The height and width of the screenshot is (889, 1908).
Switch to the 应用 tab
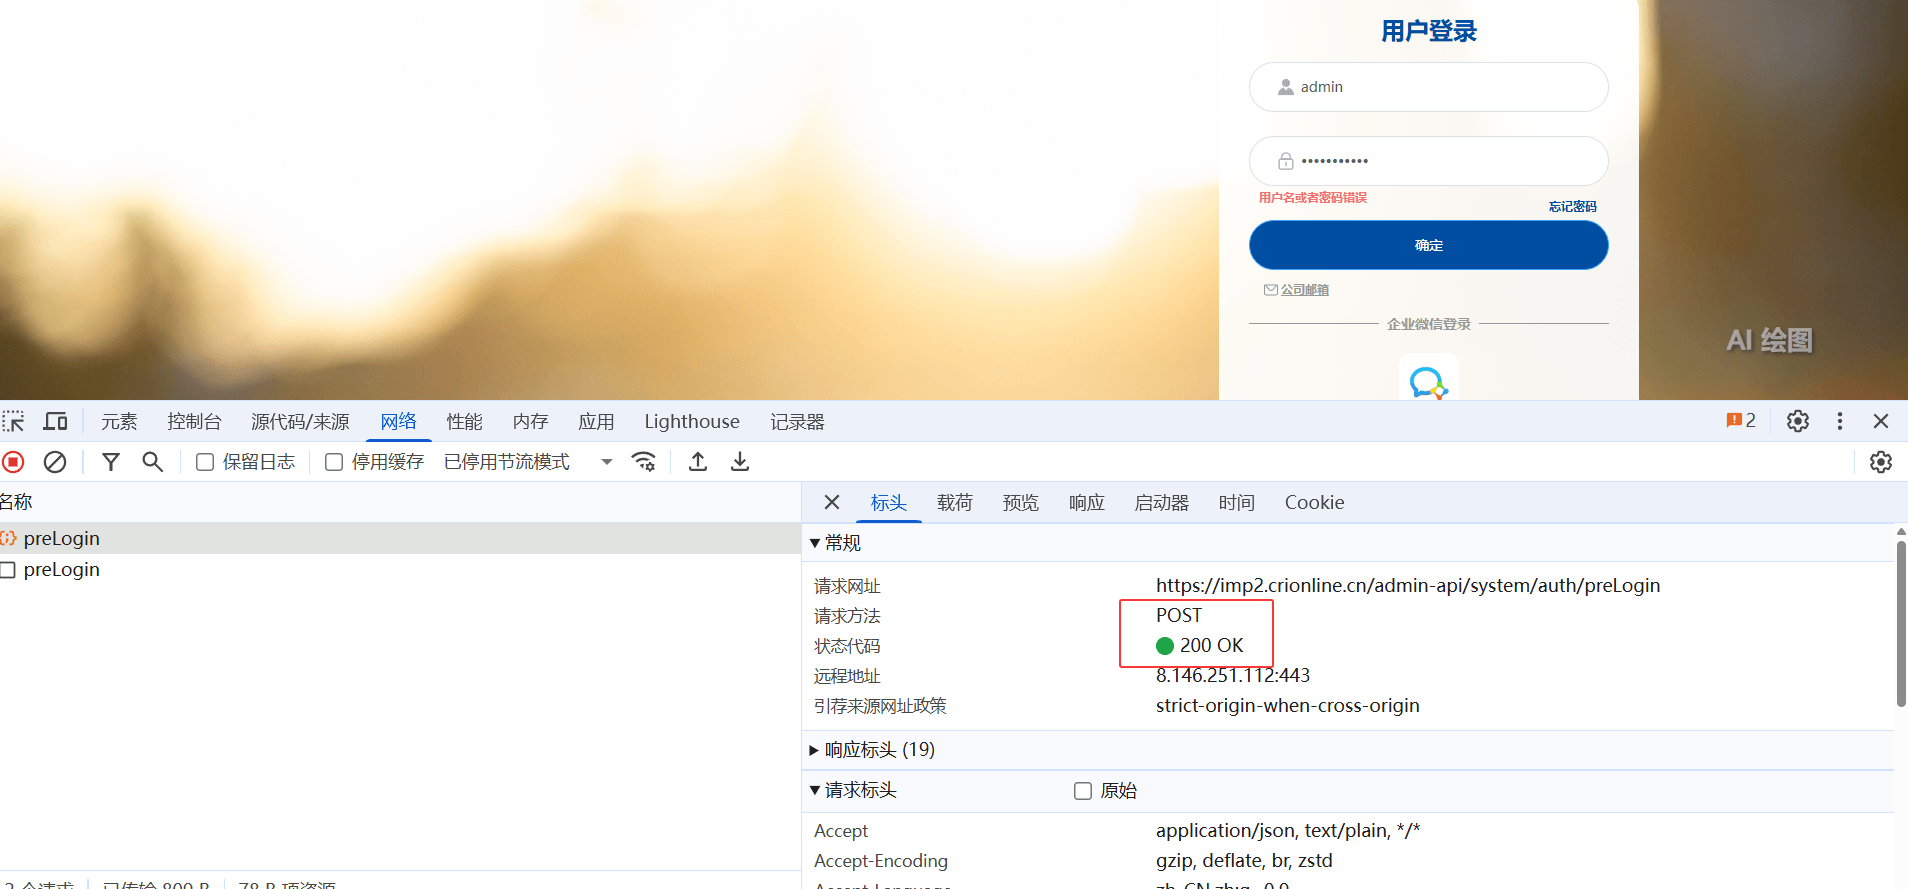[x=596, y=422]
